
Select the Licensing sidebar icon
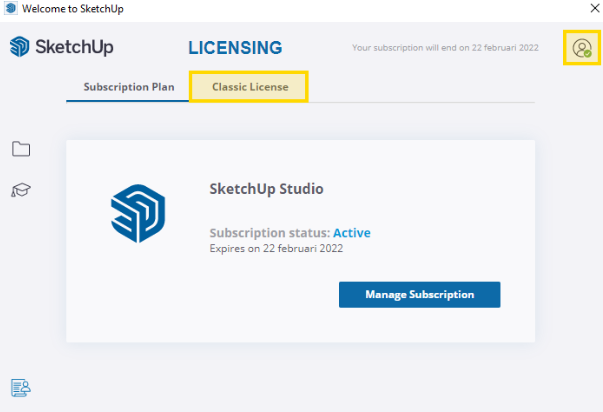pyautogui.click(x=21, y=388)
